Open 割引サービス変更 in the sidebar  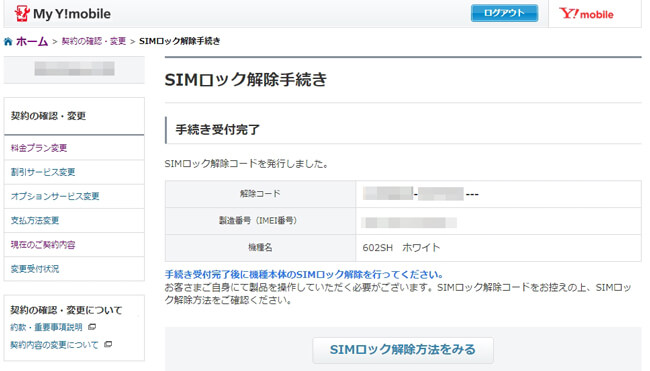tap(43, 172)
